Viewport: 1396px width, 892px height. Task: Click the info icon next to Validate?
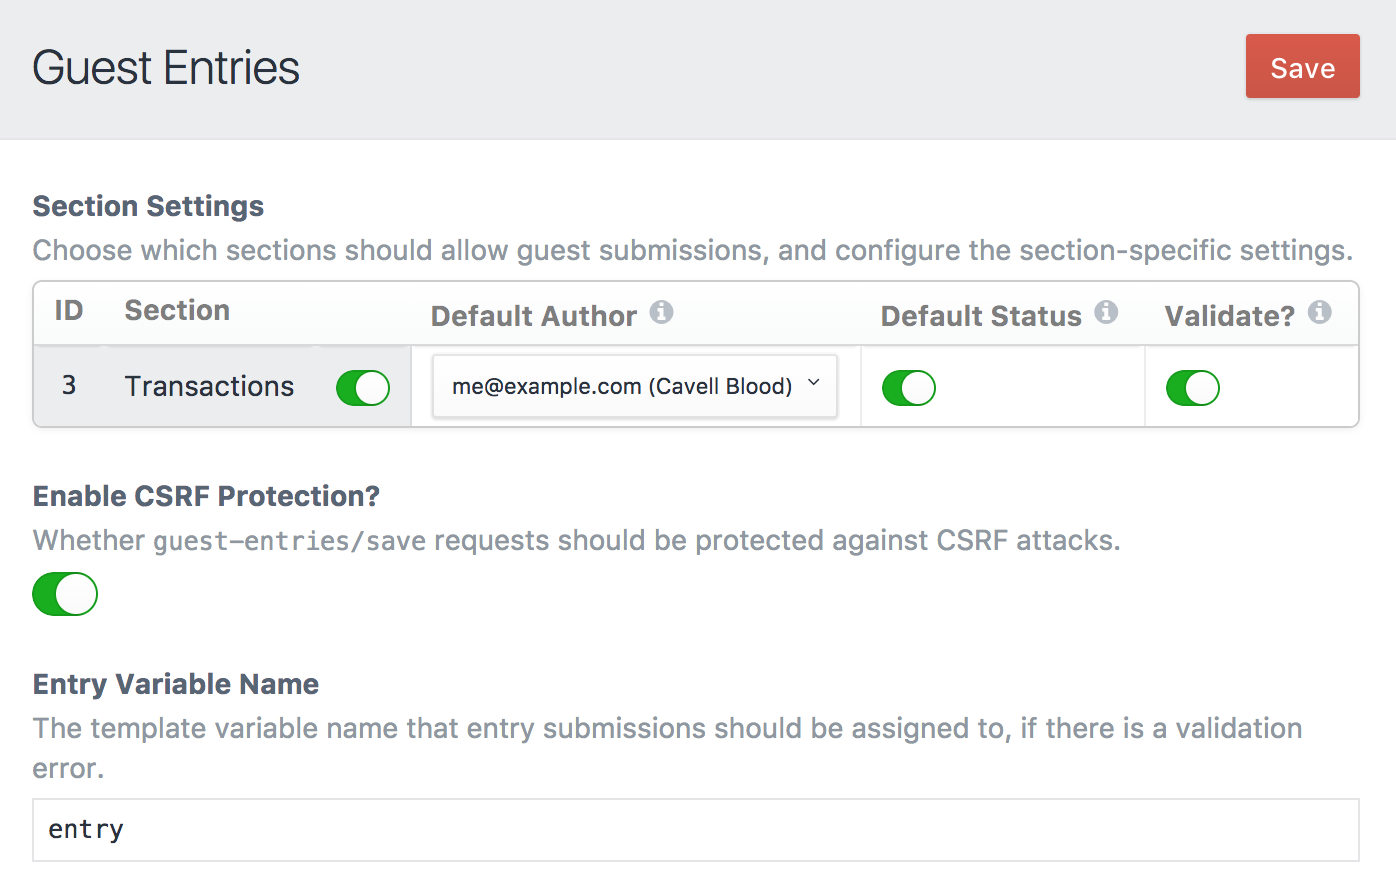[x=1322, y=312]
